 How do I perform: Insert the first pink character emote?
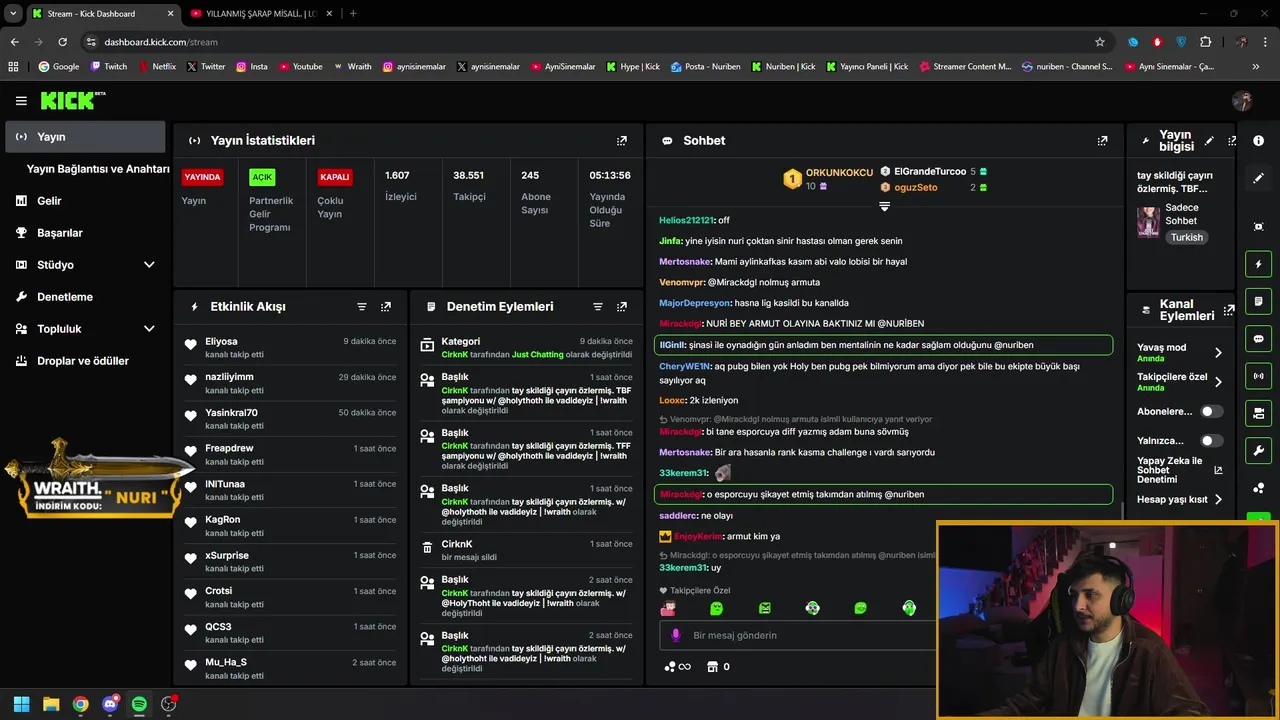668,608
